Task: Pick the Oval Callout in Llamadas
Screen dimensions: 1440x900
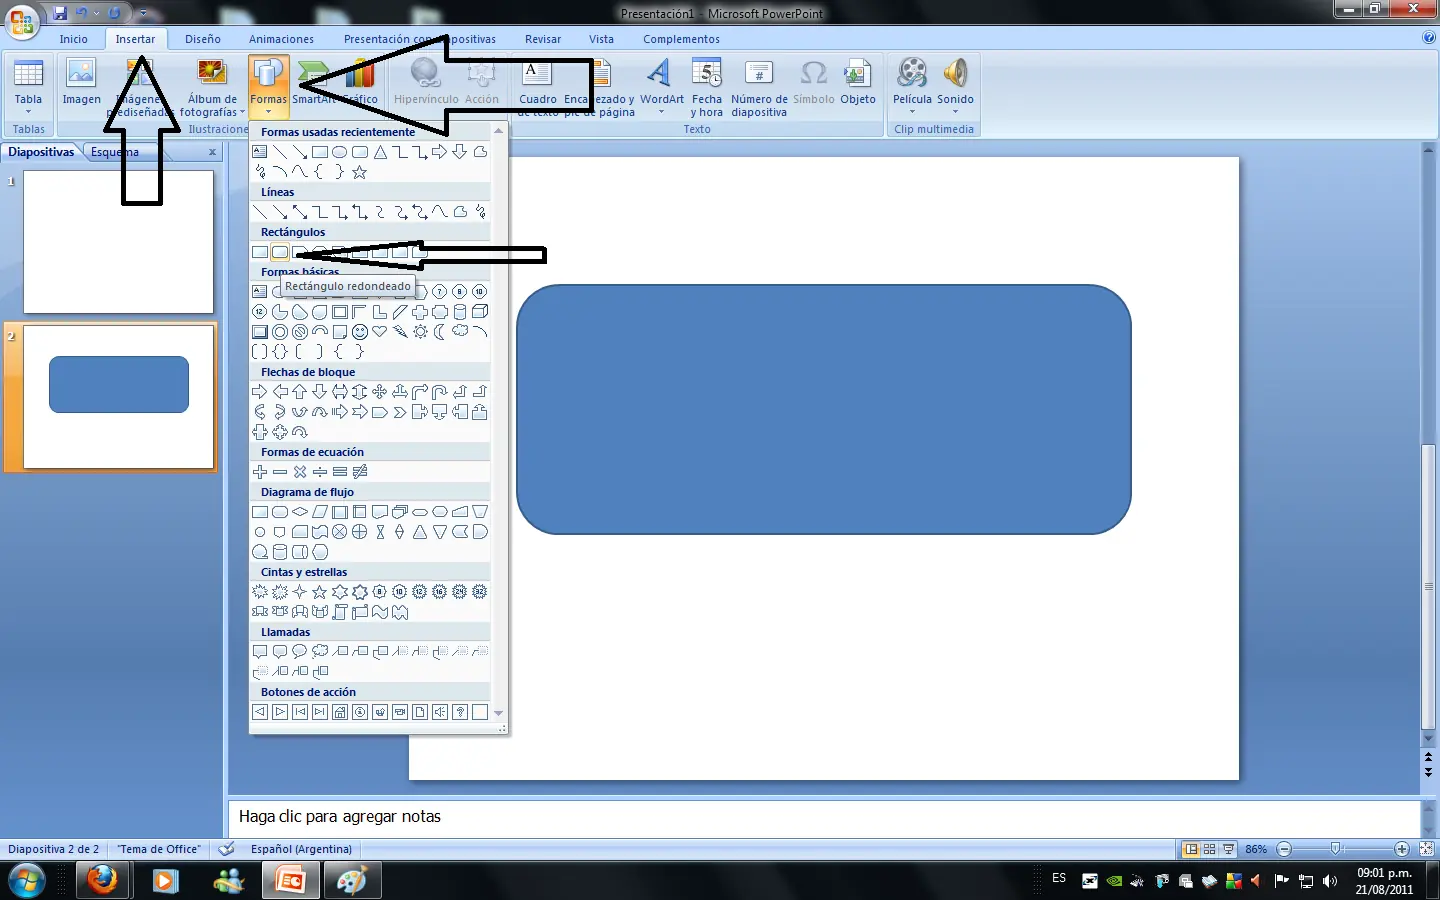Action: (x=300, y=652)
